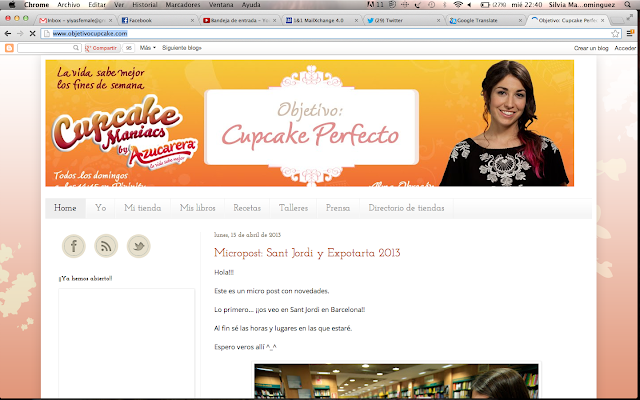
Task: Open the Yo page tab
Action: tap(100, 208)
